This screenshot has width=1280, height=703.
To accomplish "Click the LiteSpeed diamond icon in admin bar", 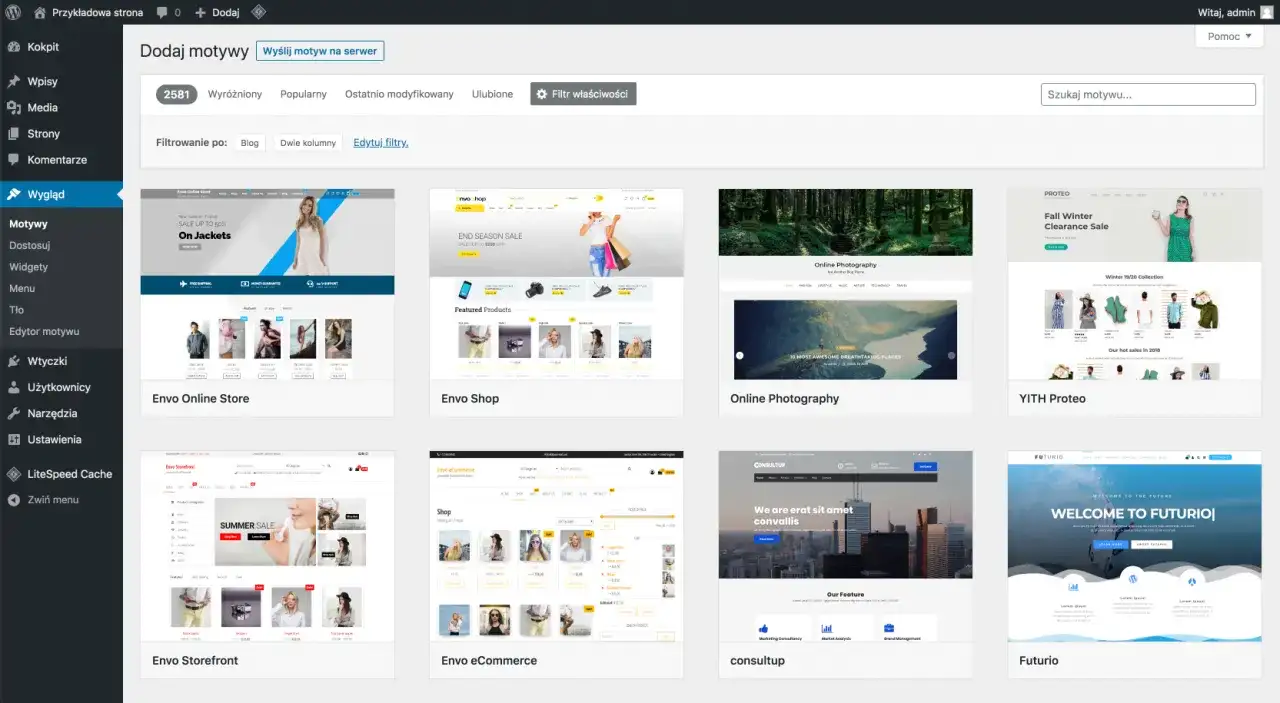I will 258,12.
